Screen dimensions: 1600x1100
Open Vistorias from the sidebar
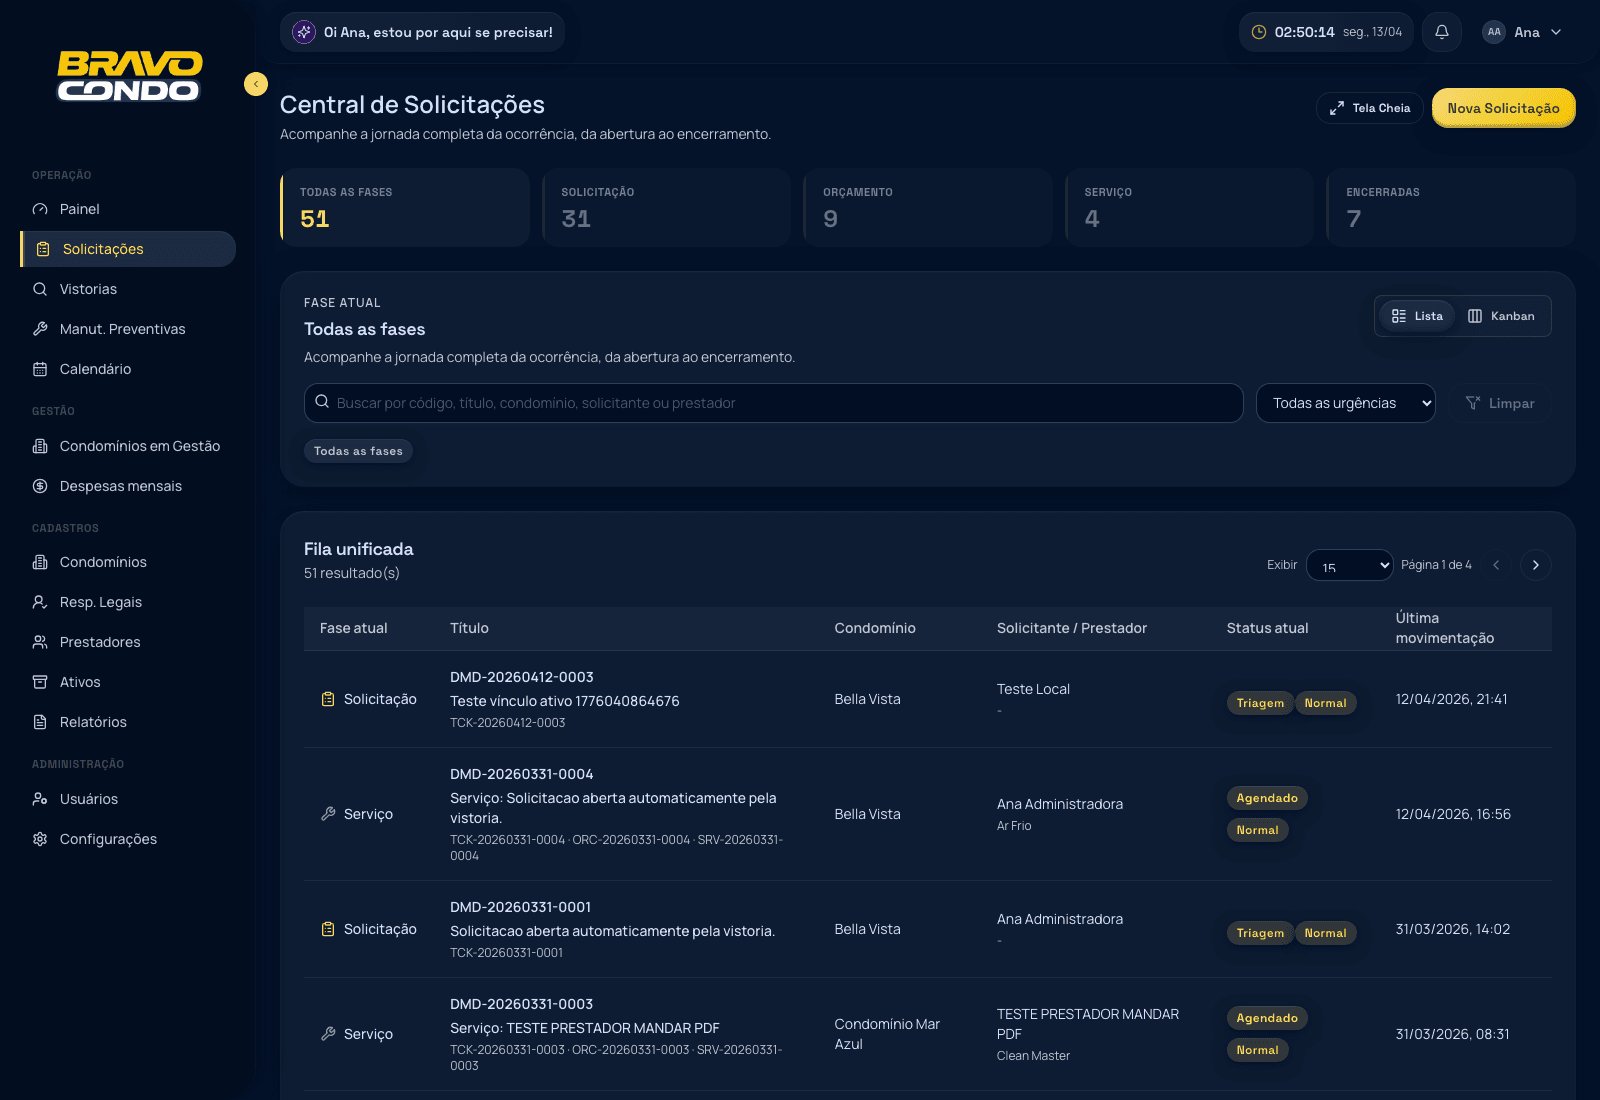pyautogui.click(x=88, y=289)
